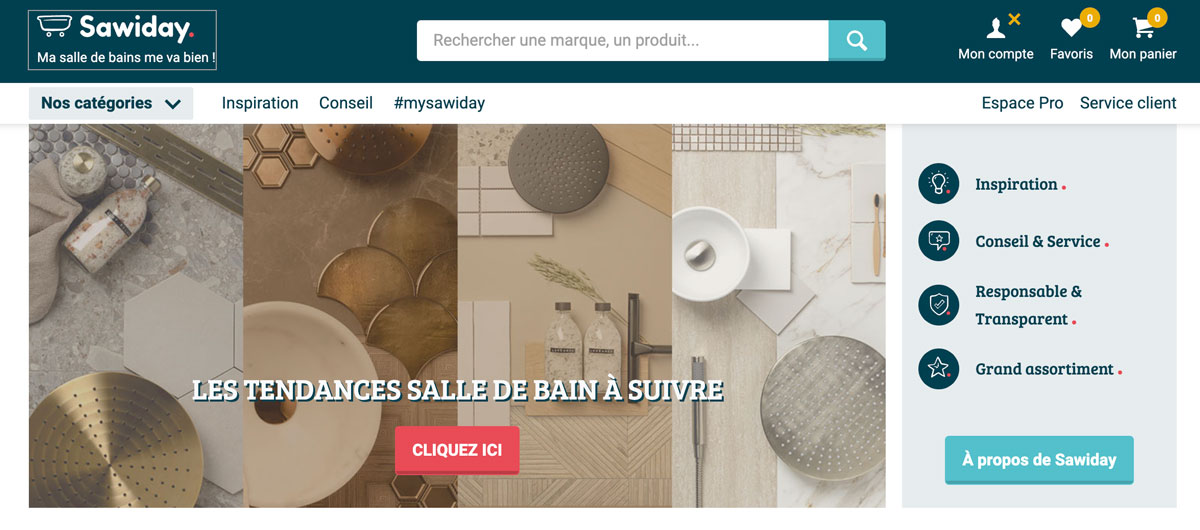
Task: Click the Responsable & Transparent shield icon
Action: coord(938,305)
